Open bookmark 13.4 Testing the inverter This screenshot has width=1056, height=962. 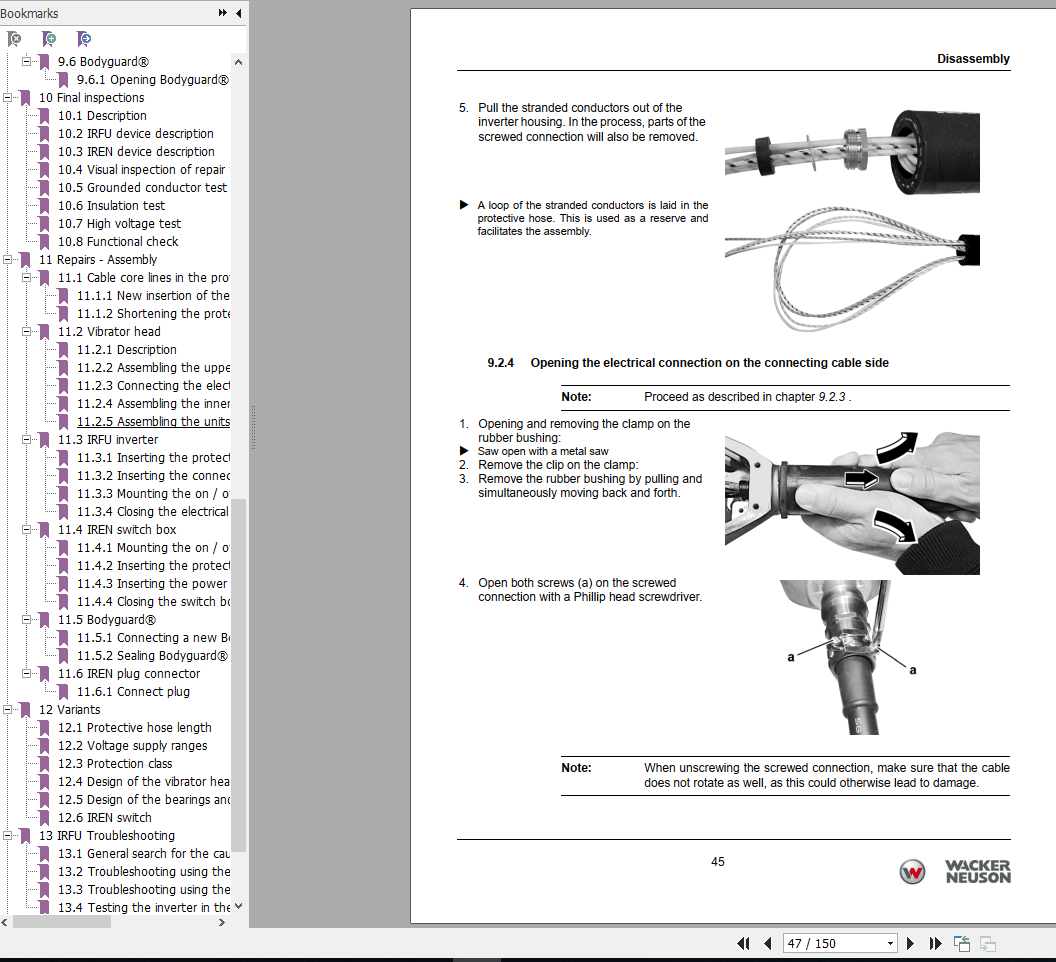click(x=143, y=907)
